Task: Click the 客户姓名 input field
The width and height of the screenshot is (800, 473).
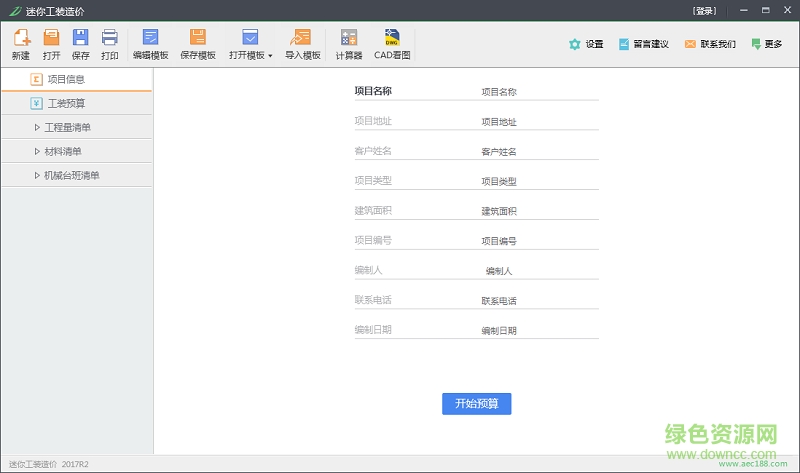Action: pos(499,152)
